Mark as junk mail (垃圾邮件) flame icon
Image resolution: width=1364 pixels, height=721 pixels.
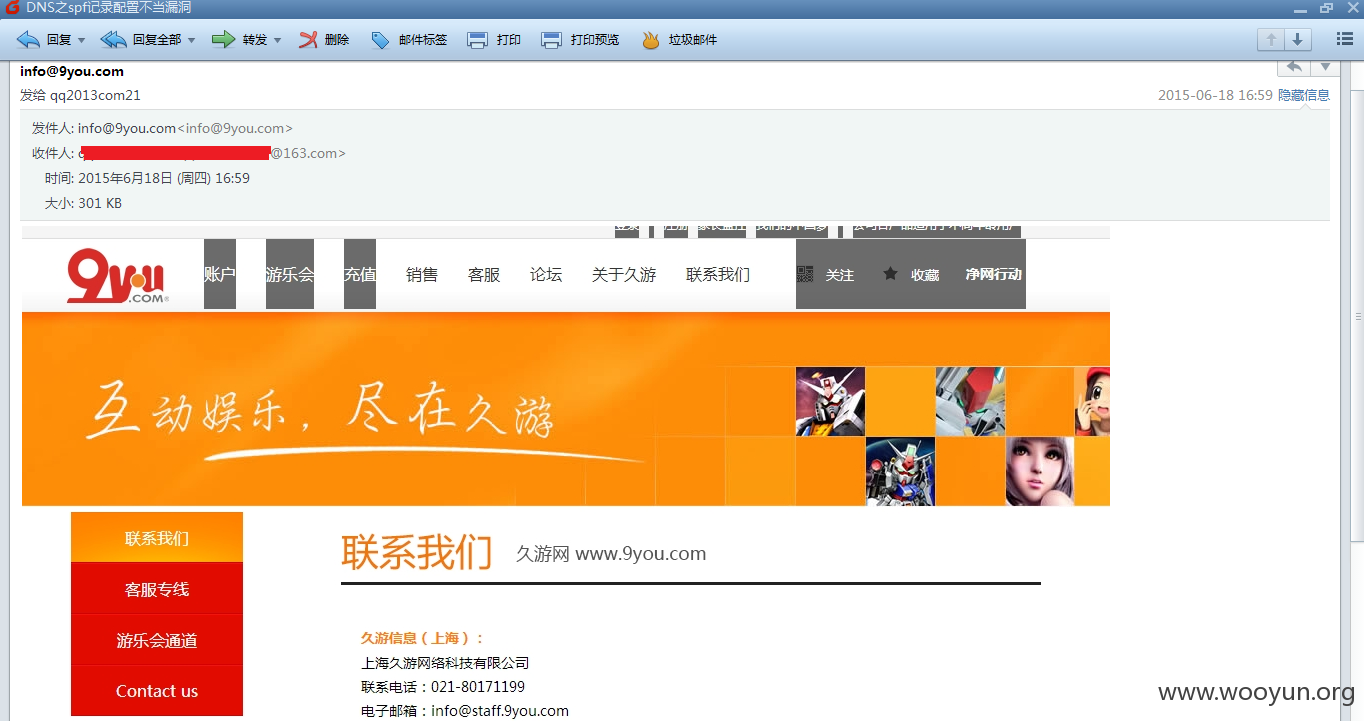(x=651, y=40)
